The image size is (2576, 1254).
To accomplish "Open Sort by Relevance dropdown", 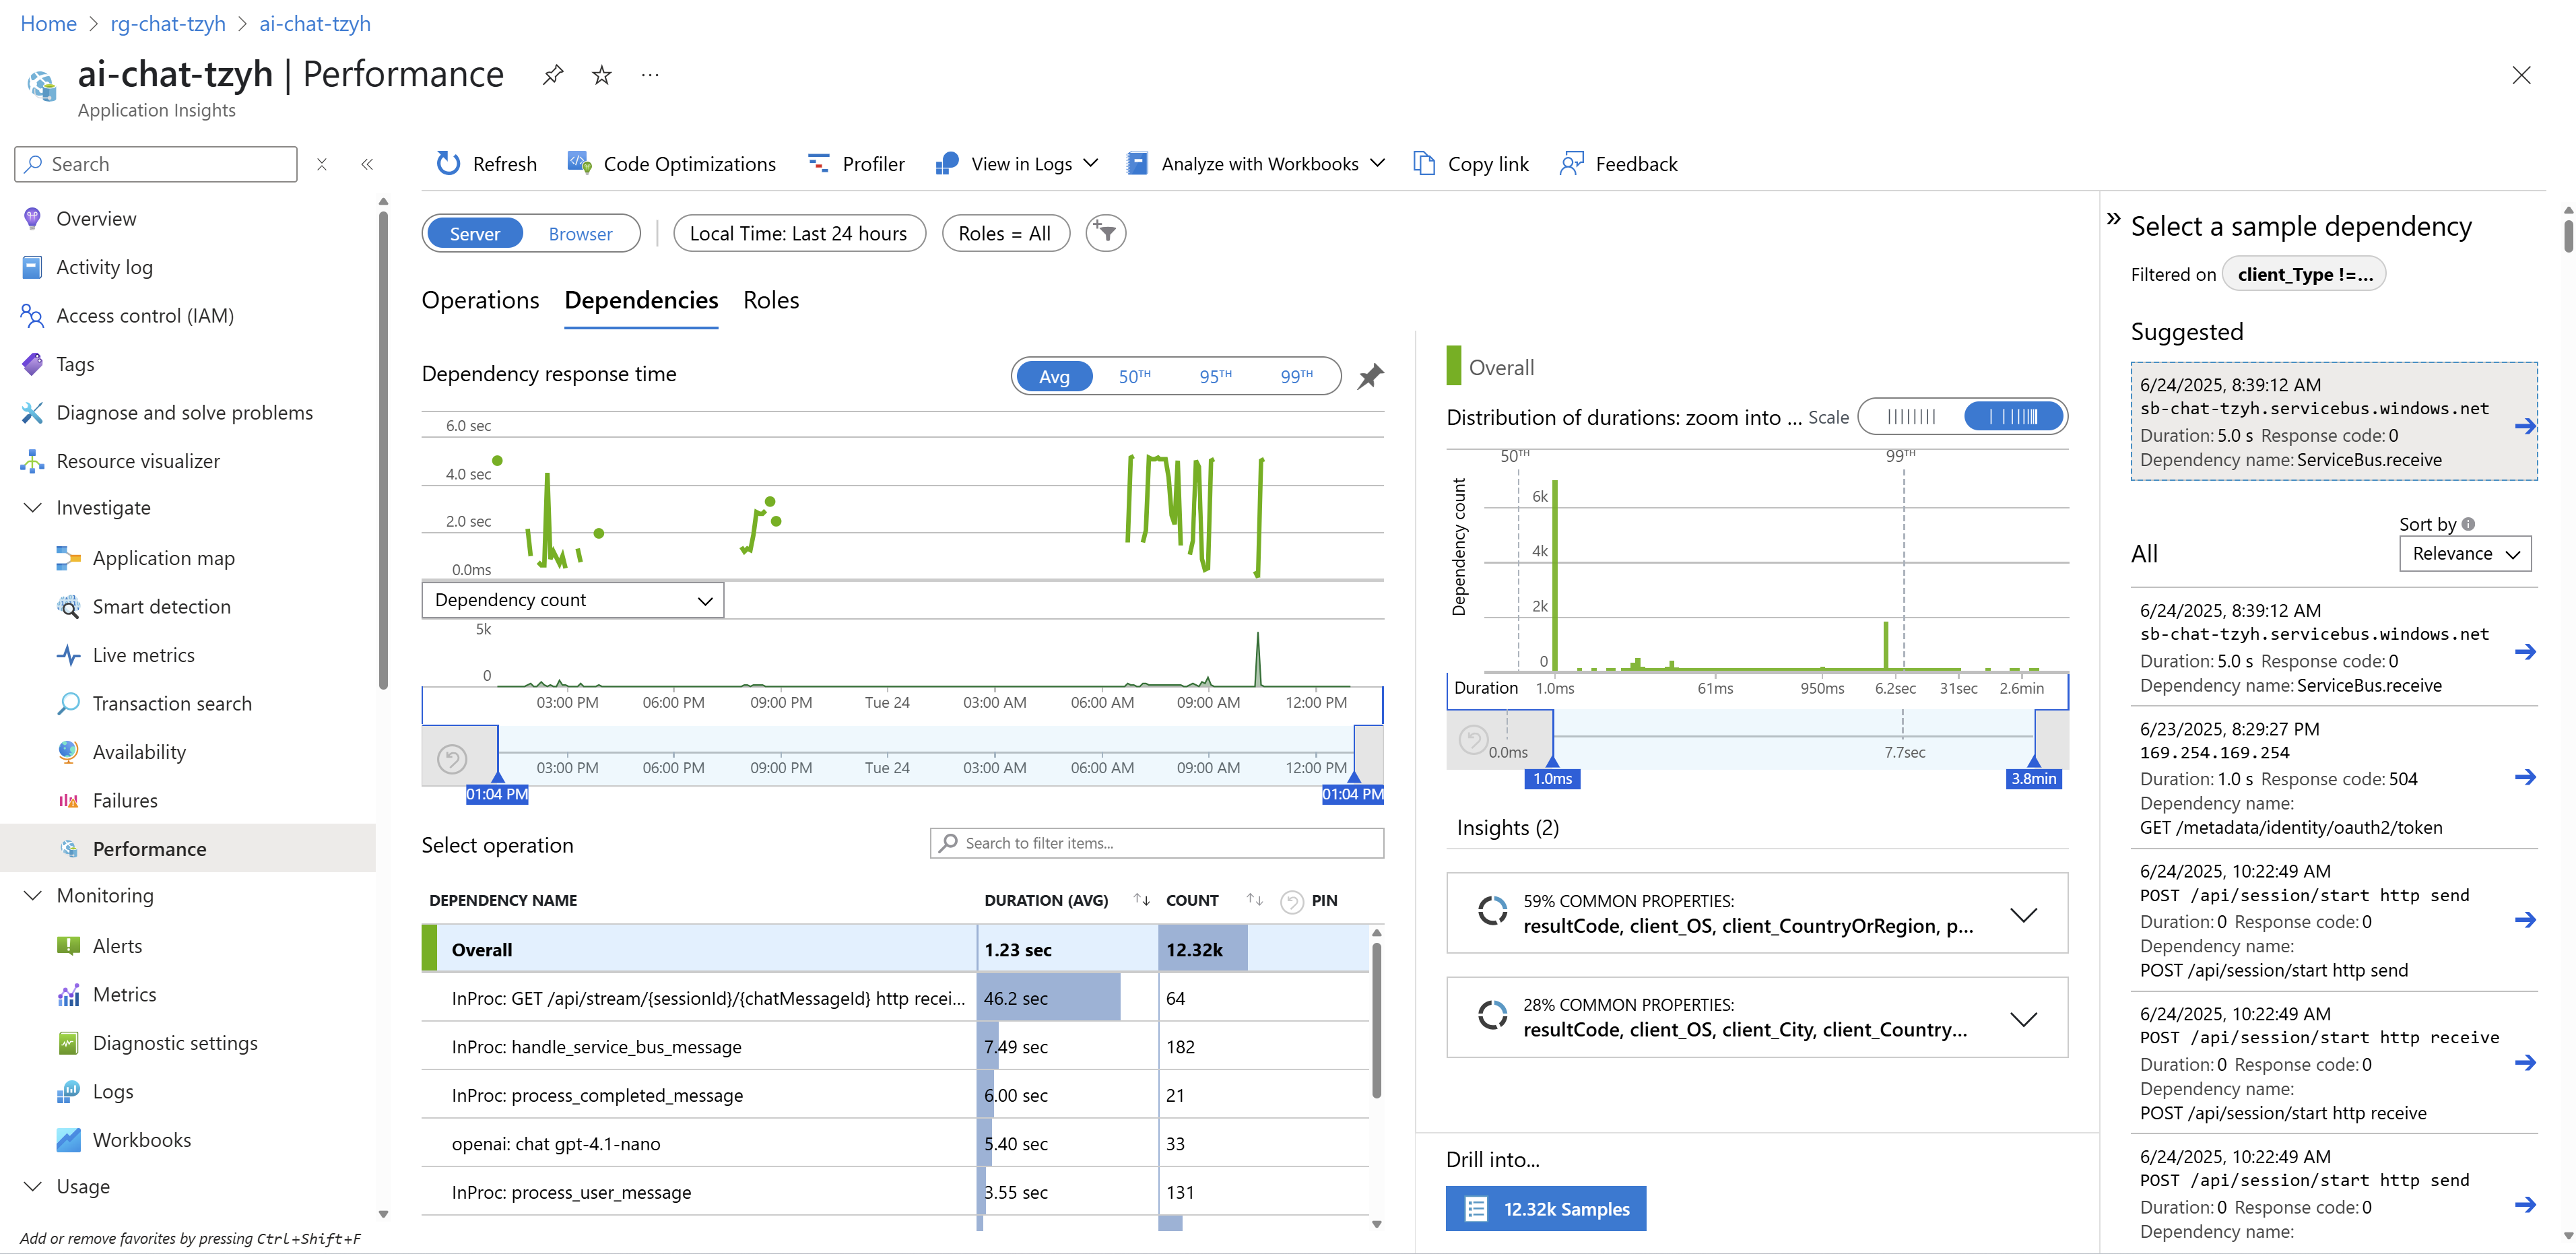I will click(2464, 553).
